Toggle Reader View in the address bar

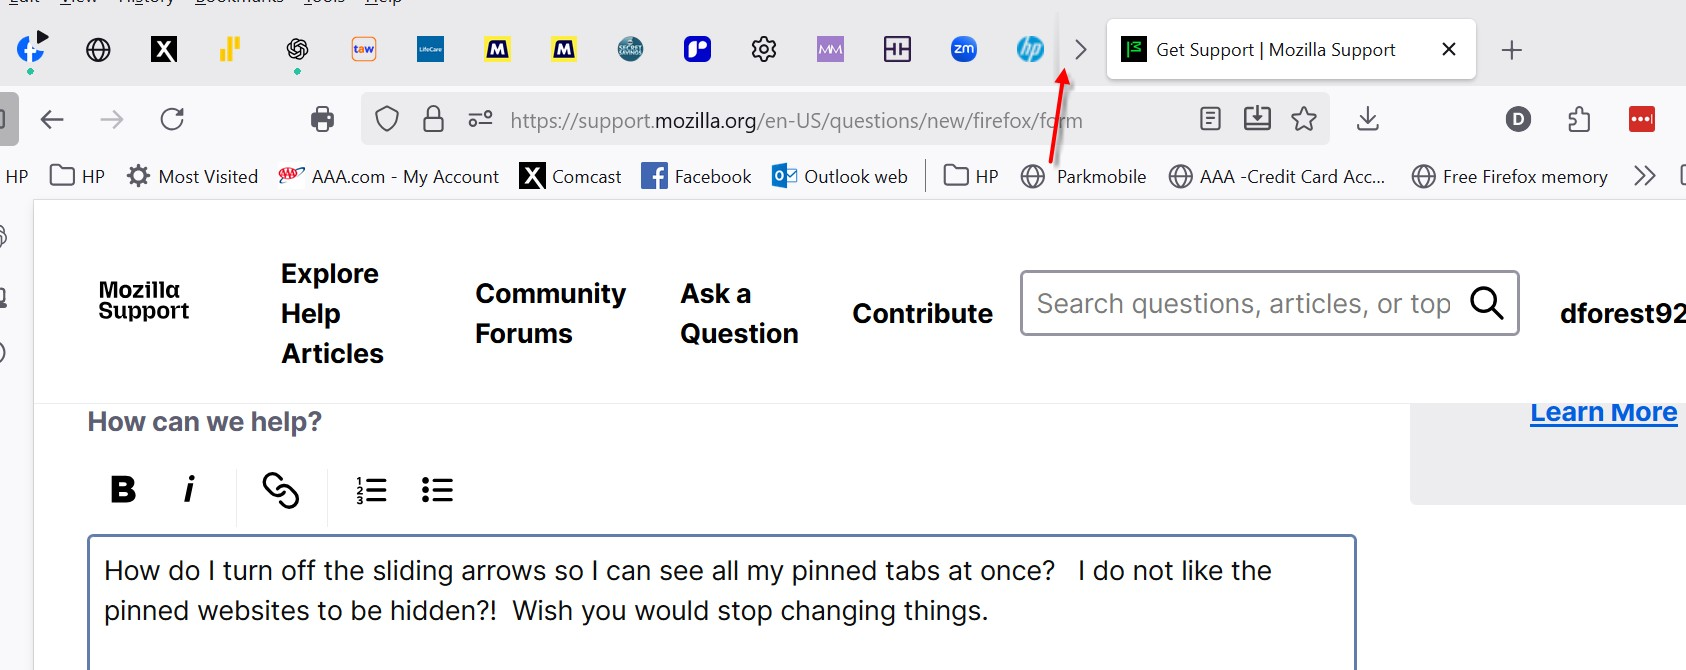[x=1210, y=120]
